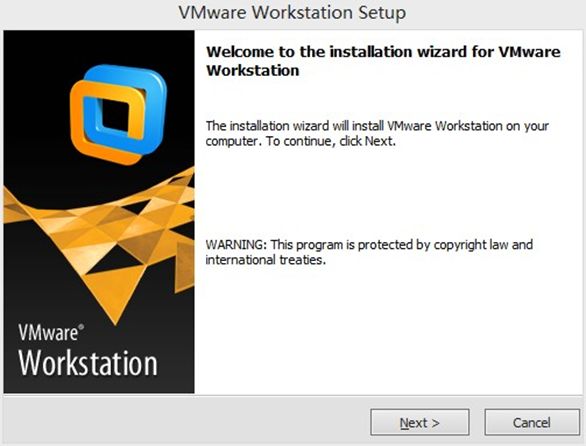Click the copyright WARNING paragraph
Viewport: 586px width, 446px height.
369,252
